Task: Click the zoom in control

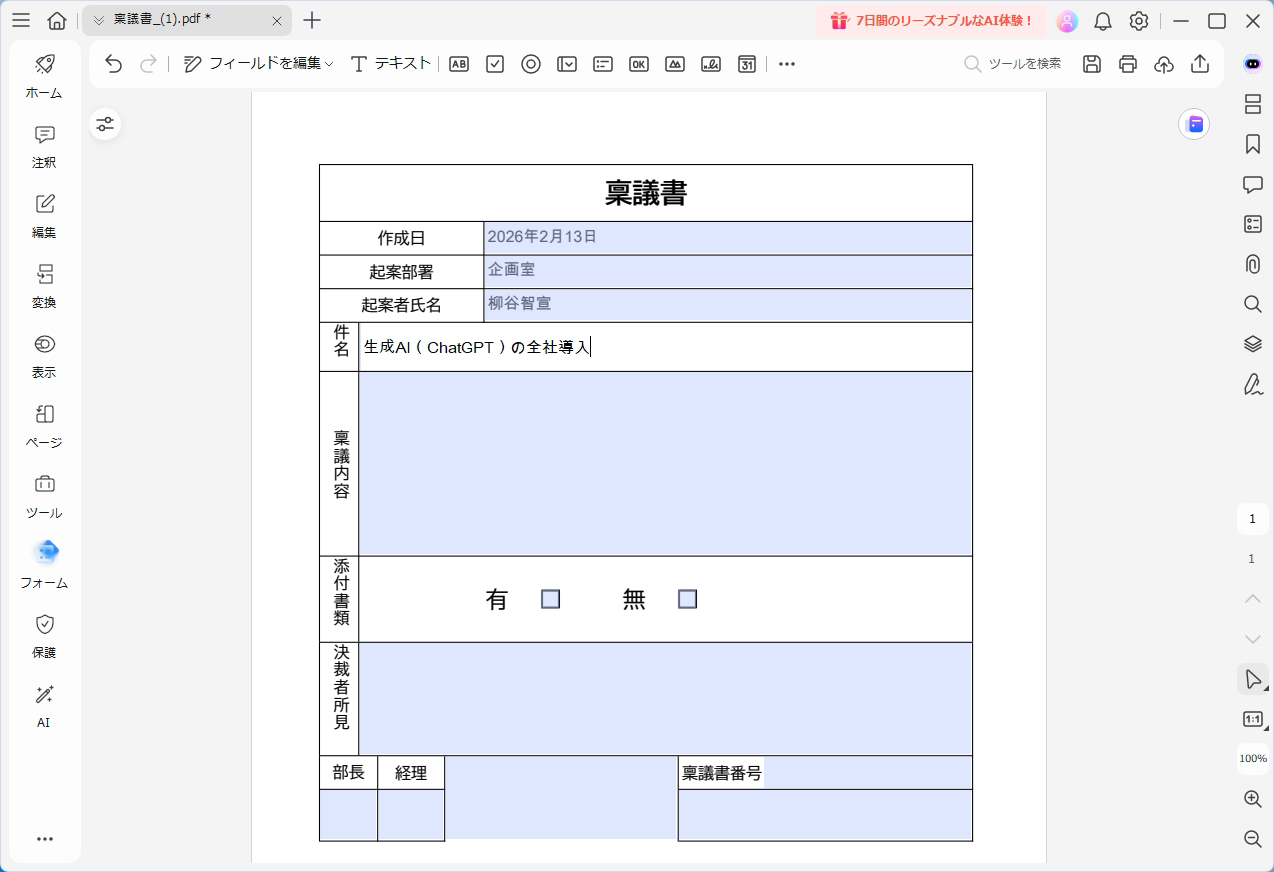Action: click(x=1252, y=798)
